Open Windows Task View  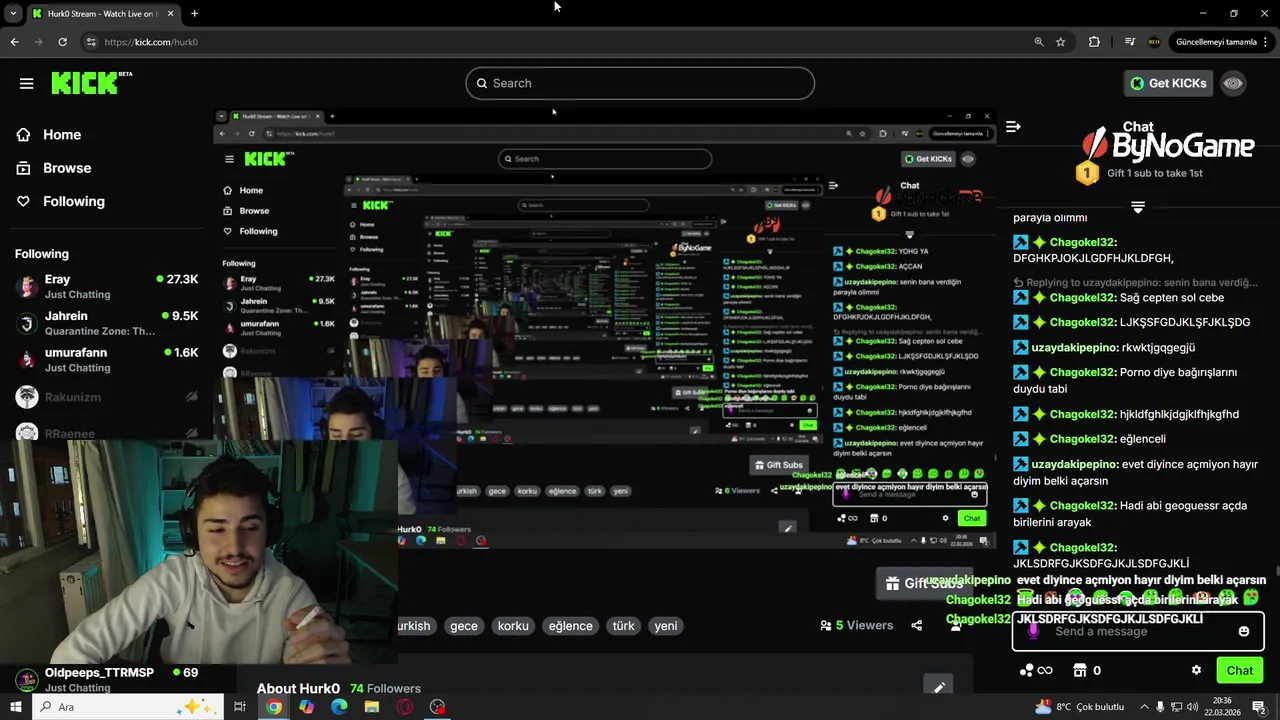(240, 707)
